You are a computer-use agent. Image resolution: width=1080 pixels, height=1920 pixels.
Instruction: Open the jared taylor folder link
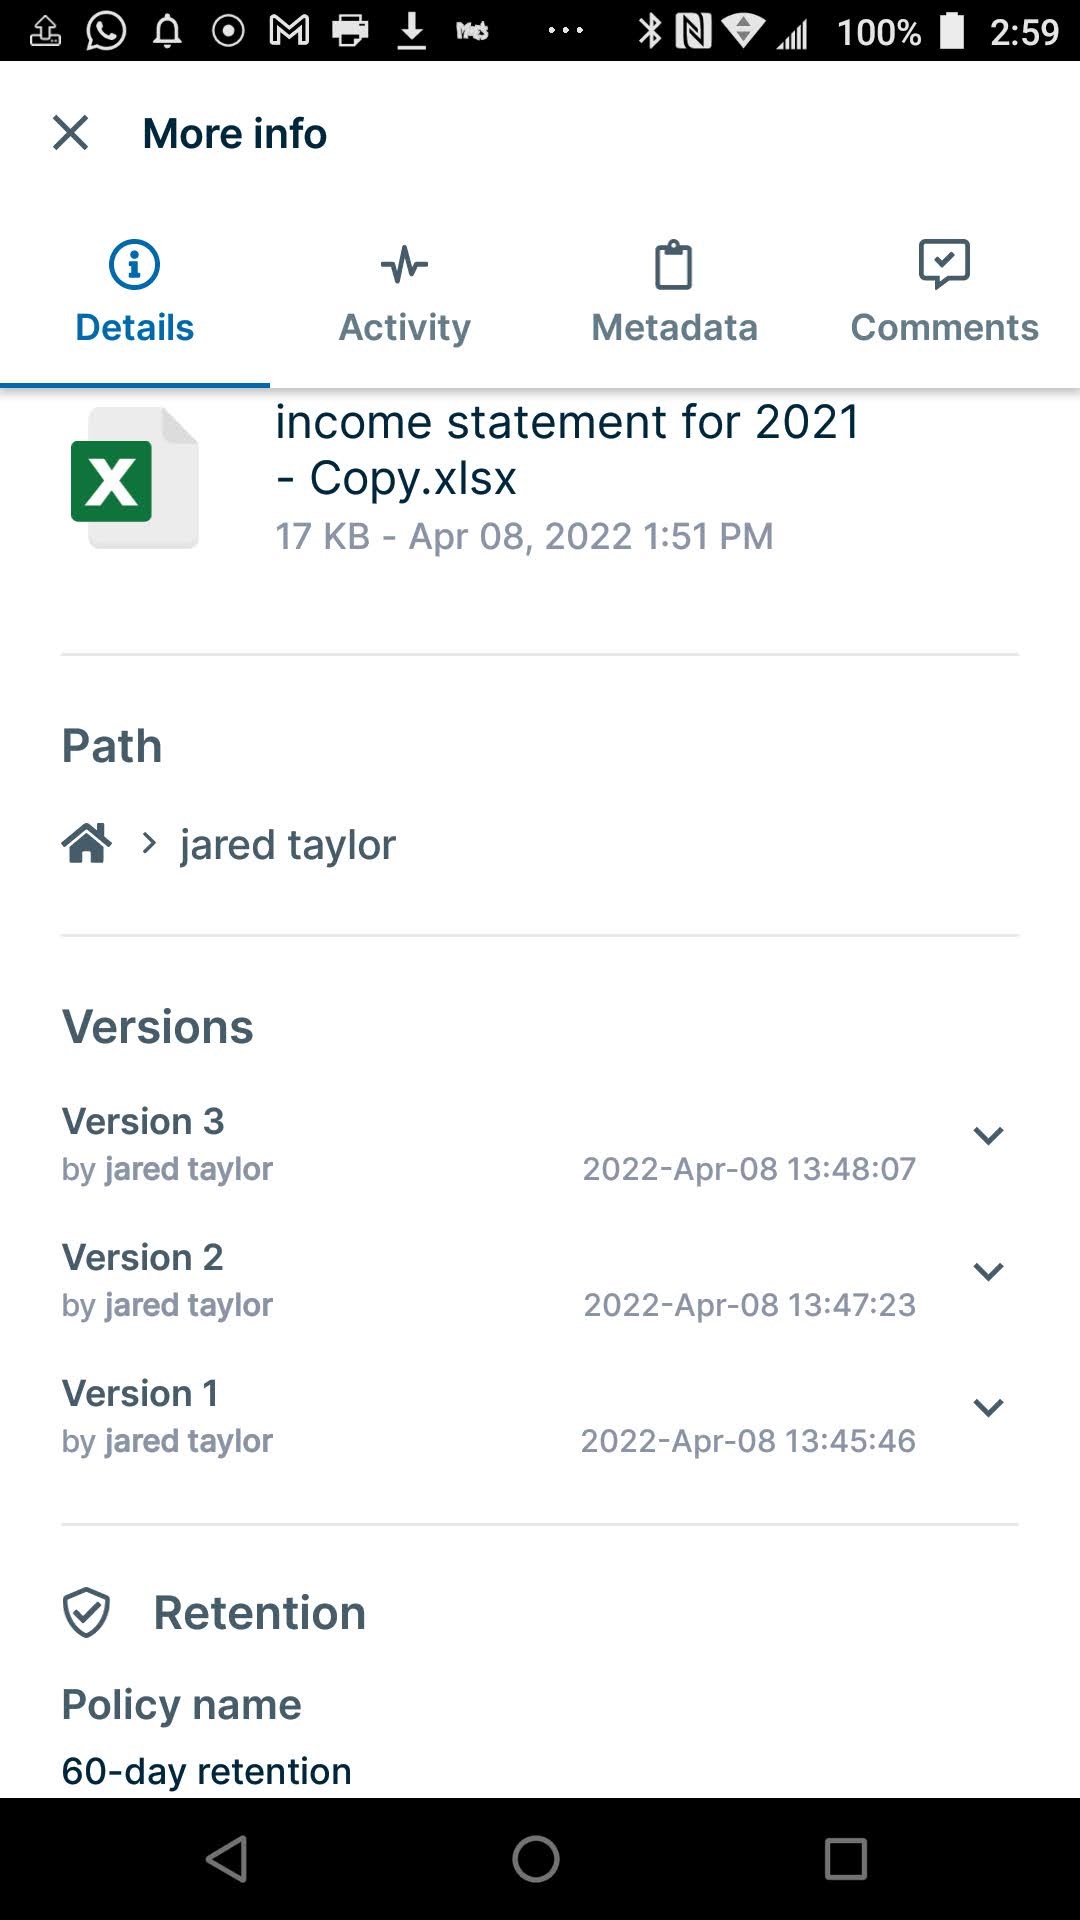(286, 843)
